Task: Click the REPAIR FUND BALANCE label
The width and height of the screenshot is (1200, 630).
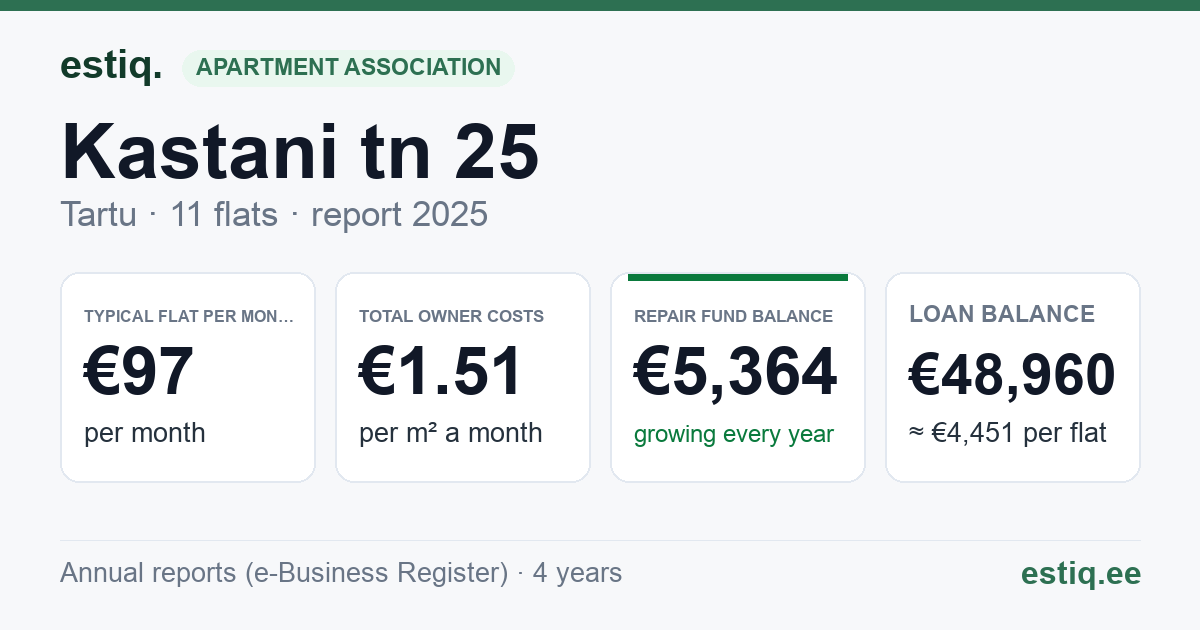Action: (733, 316)
